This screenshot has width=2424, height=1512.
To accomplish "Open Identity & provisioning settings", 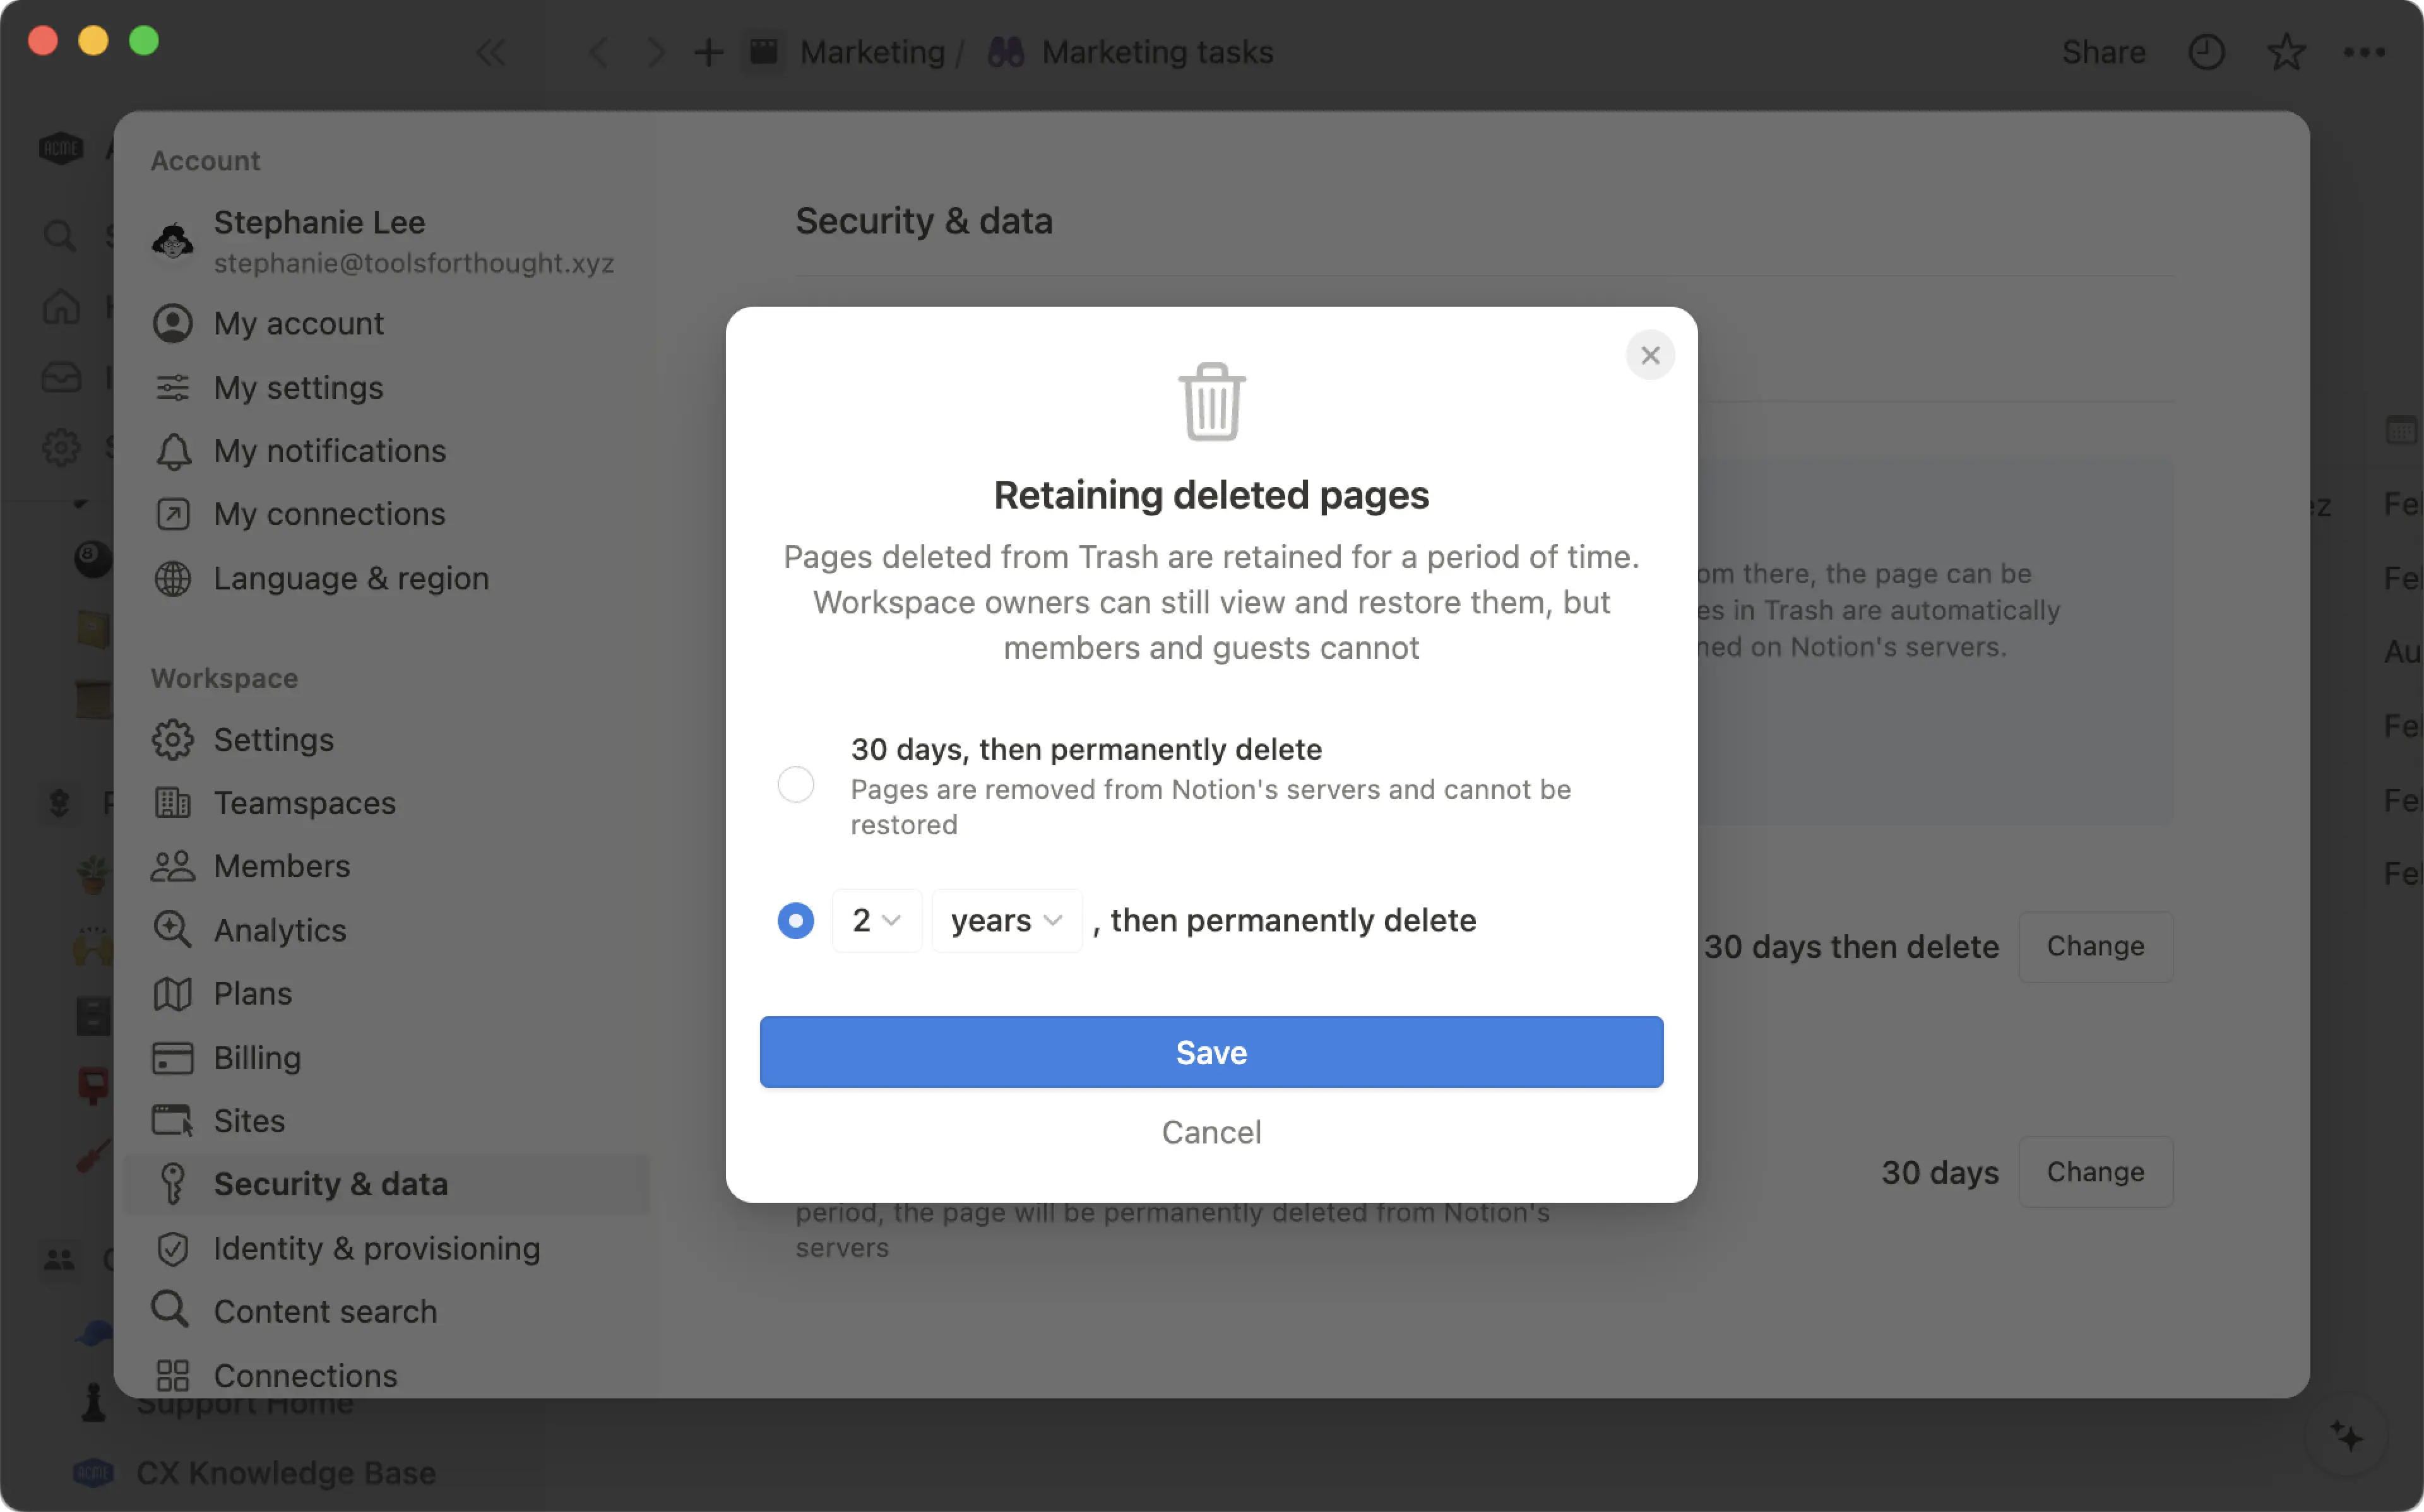I will (375, 1248).
